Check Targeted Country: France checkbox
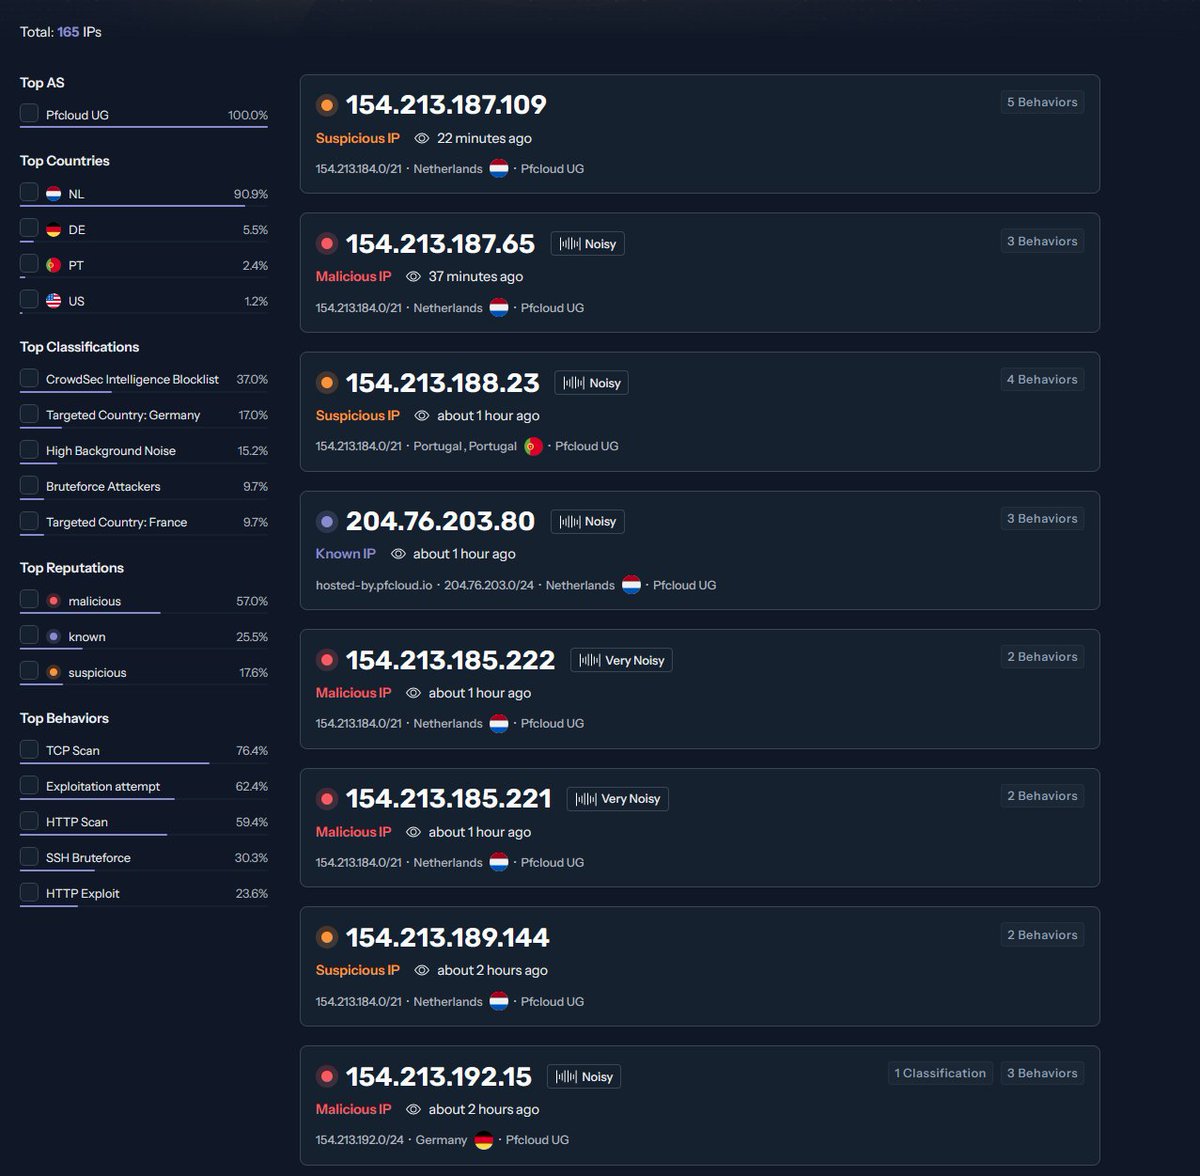The width and height of the screenshot is (1200, 1176). coord(29,521)
